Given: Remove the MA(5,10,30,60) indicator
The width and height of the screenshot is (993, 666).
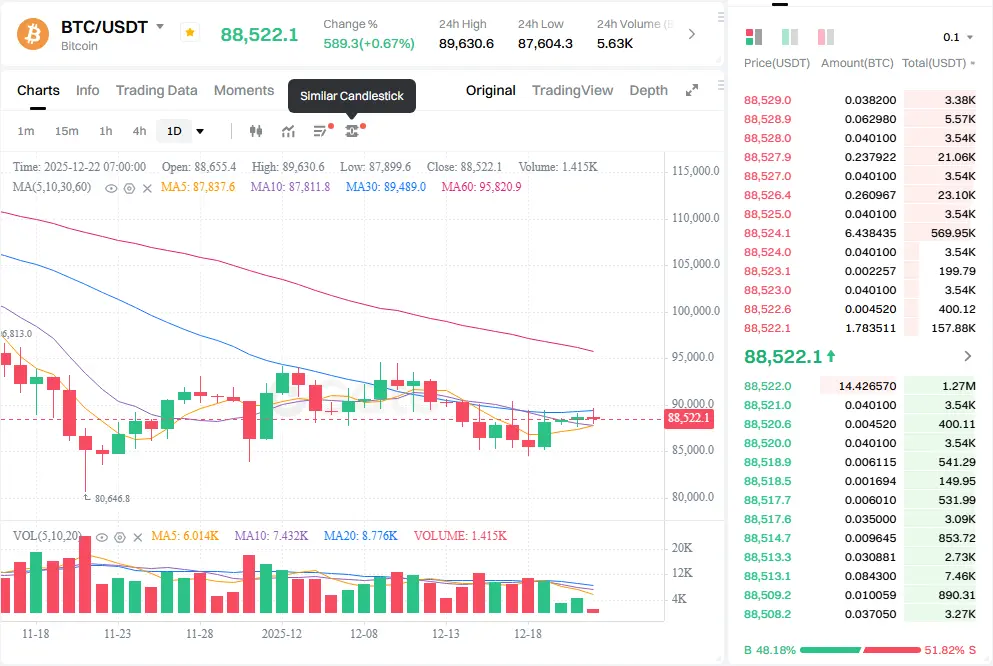Looking at the screenshot, I should pos(147,188).
